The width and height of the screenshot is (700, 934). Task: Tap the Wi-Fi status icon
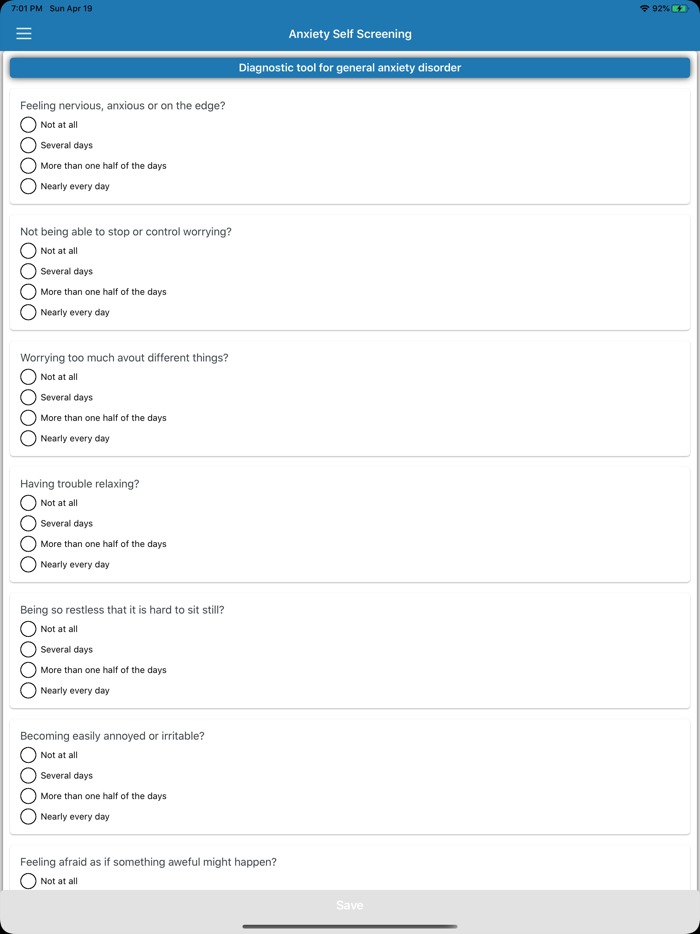[x=644, y=8]
